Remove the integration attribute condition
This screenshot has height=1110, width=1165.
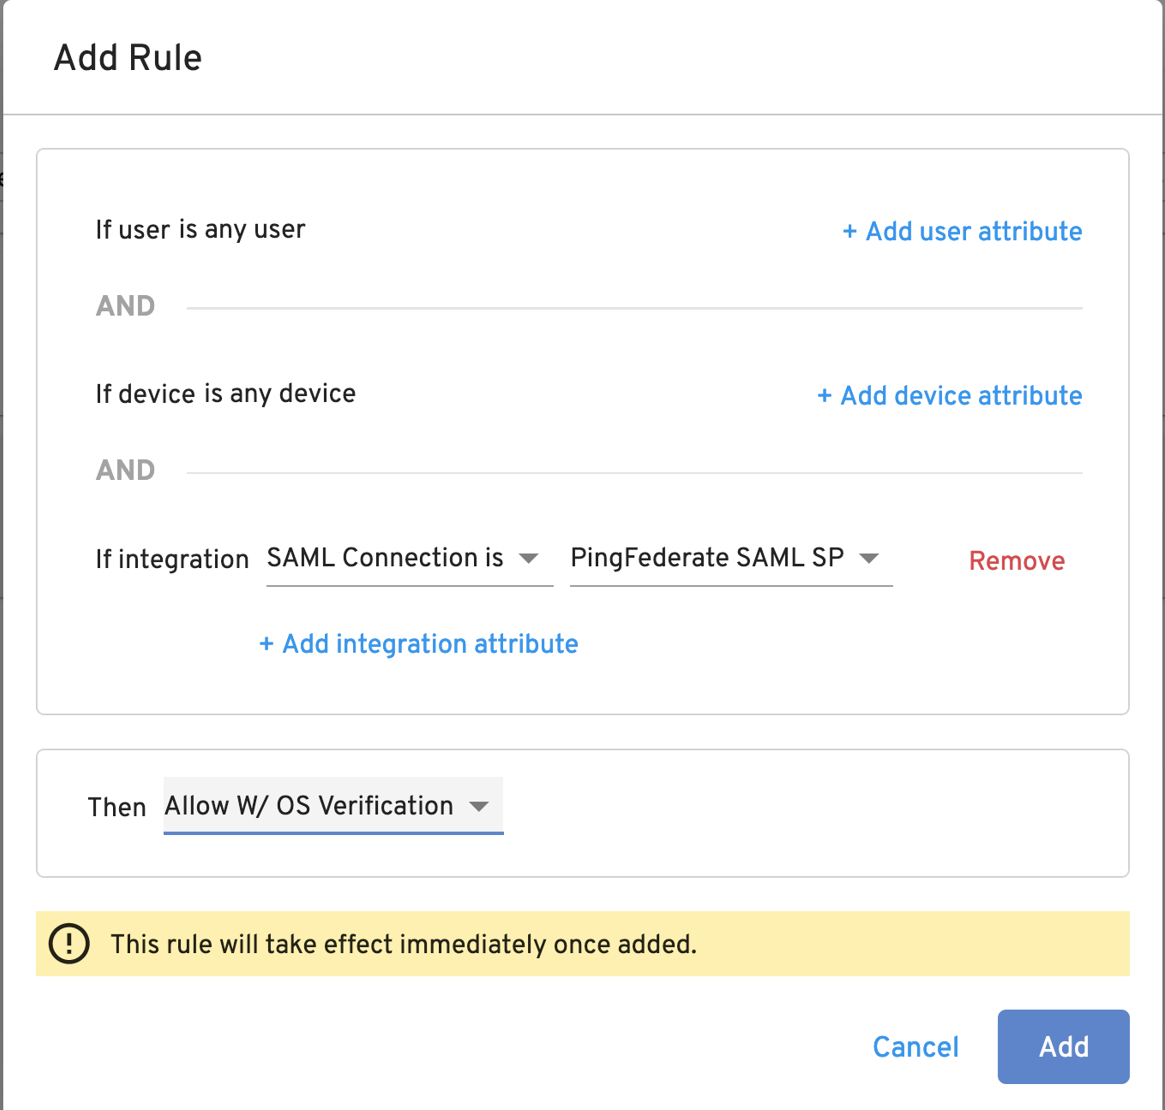pos(1016,561)
